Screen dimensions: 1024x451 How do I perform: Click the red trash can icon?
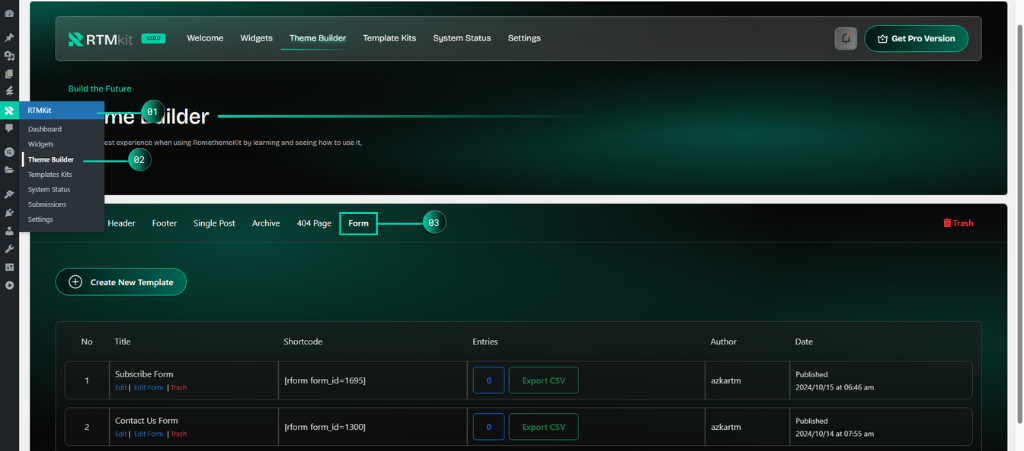[947, 223]
